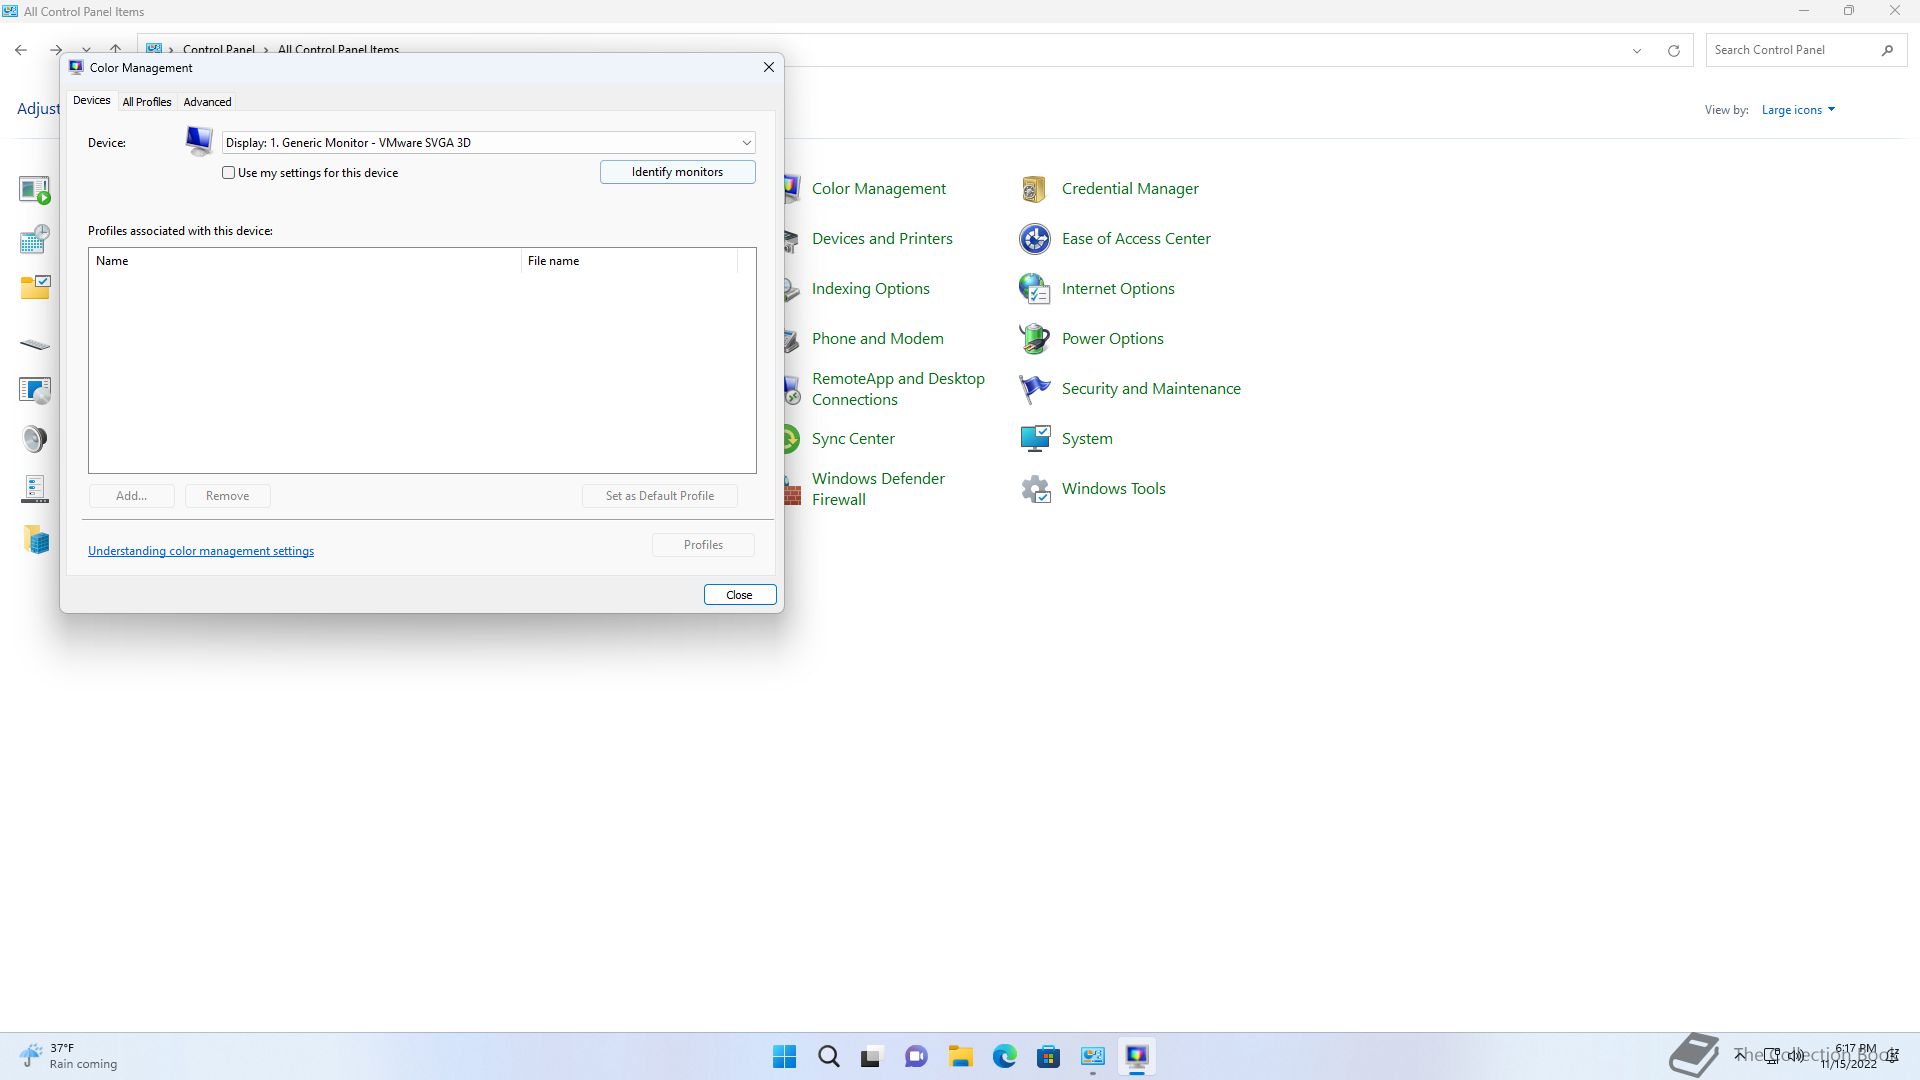
Task: Open RemoteApp and Desktop Connections link
Action: point(898,388)
